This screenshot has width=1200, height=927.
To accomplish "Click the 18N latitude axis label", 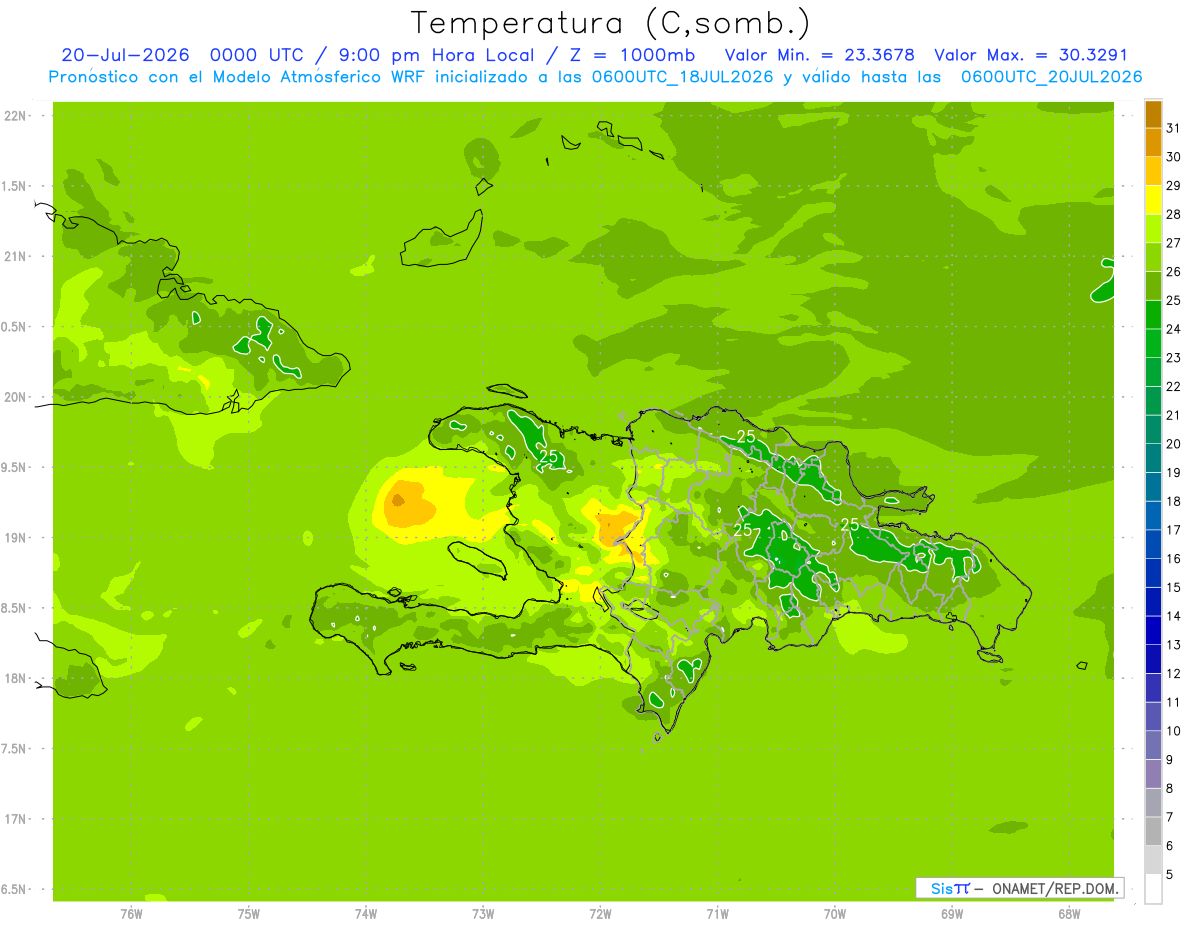I will 15,678.
